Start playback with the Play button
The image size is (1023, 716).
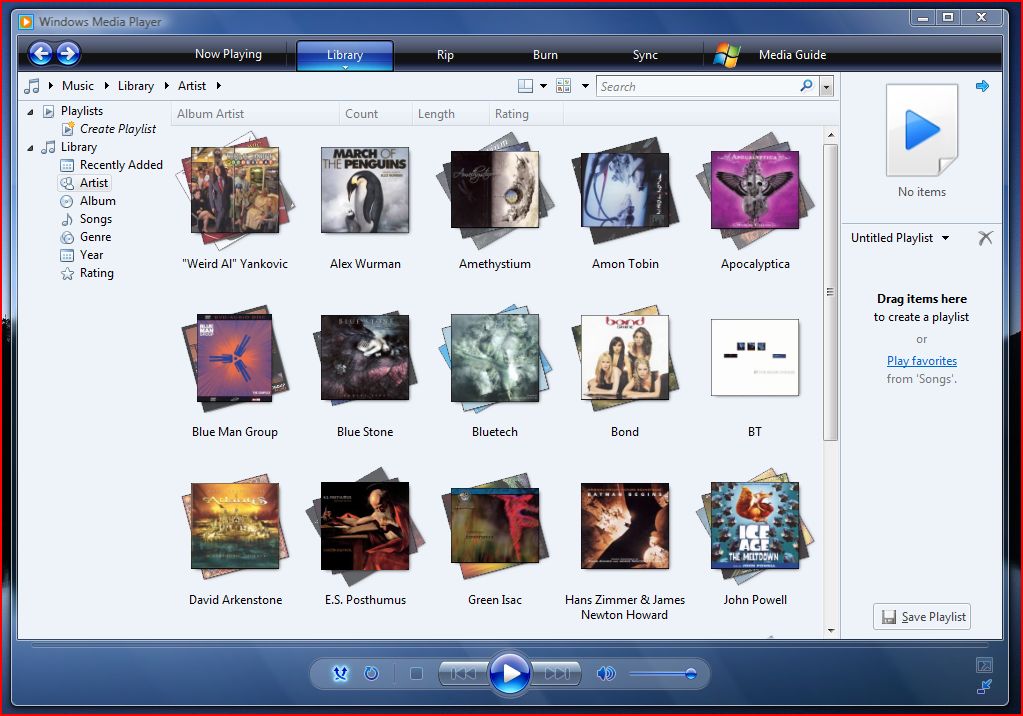(x=510, y=673)
